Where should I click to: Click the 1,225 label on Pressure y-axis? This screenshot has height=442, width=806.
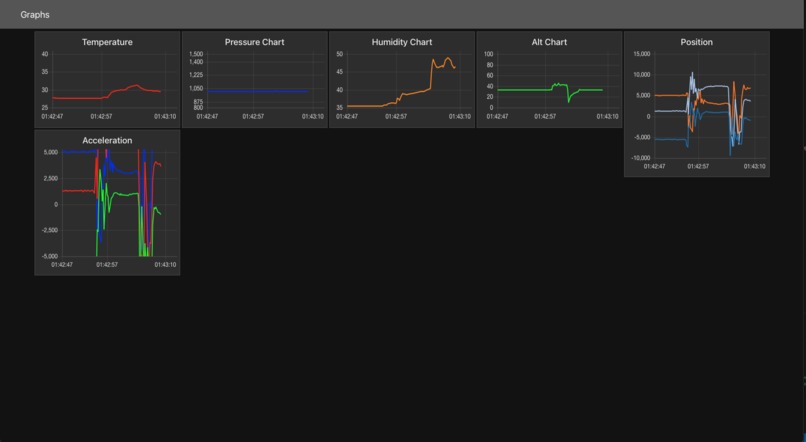(196, 75)
